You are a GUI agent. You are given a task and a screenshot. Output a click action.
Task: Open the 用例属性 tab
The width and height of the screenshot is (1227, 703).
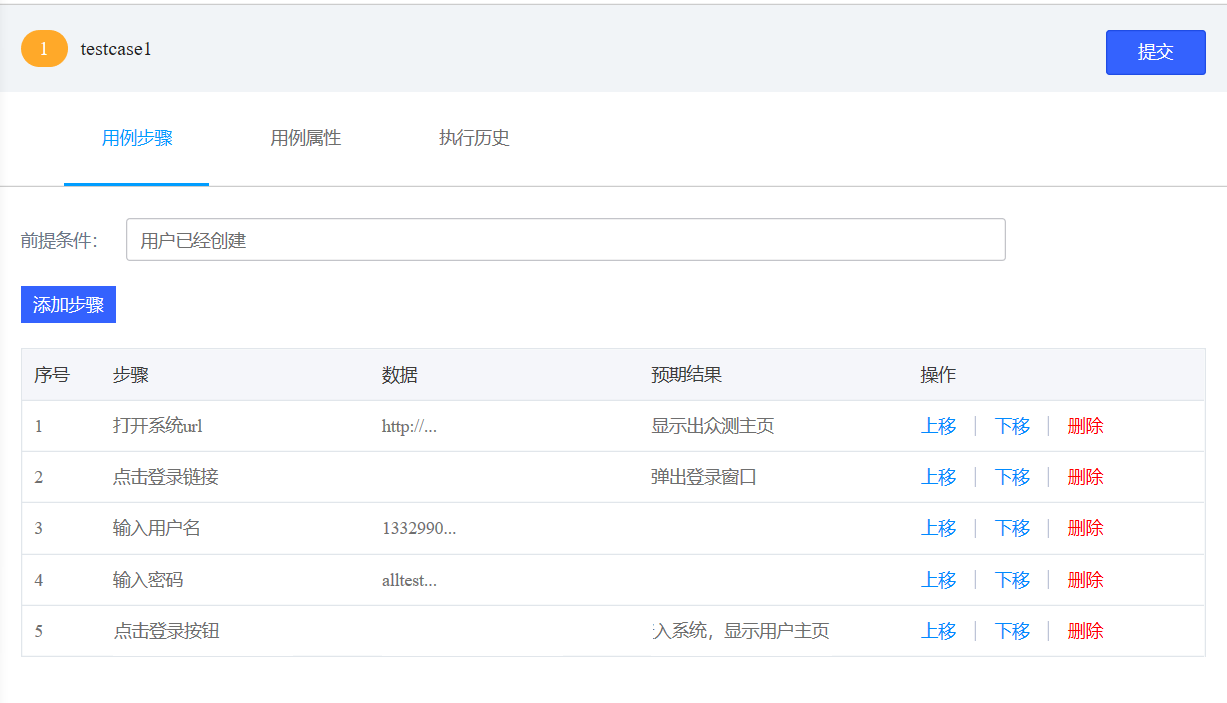click(x=306, y=138)
